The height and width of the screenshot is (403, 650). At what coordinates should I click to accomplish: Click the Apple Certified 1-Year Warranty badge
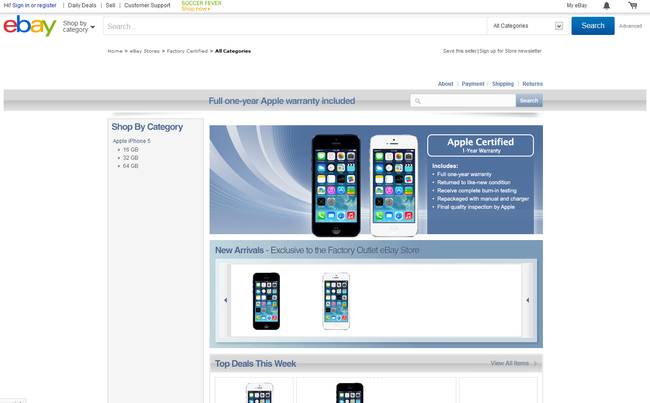click(x=480, y=145)
